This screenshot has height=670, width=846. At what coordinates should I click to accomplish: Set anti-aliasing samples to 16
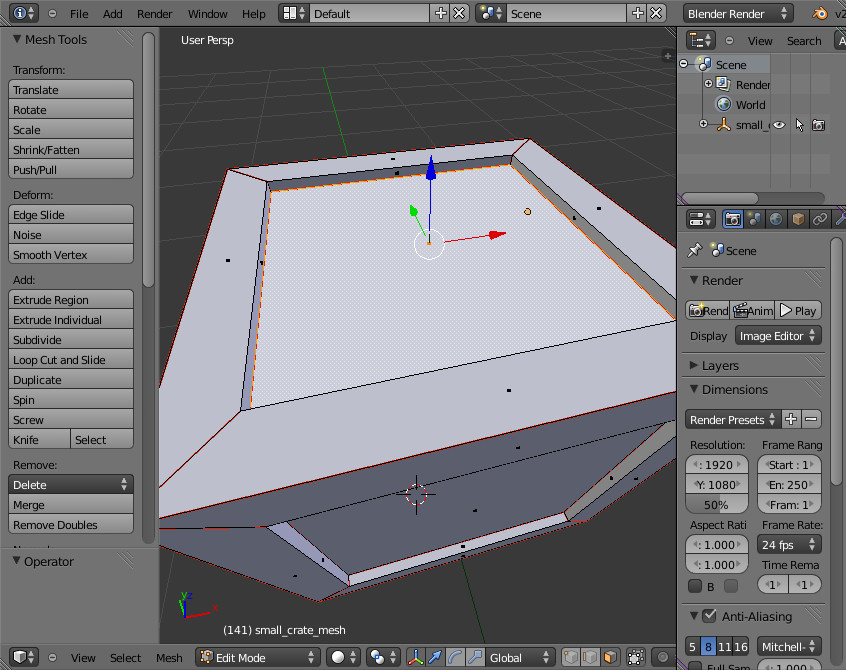tap(741, 646)
